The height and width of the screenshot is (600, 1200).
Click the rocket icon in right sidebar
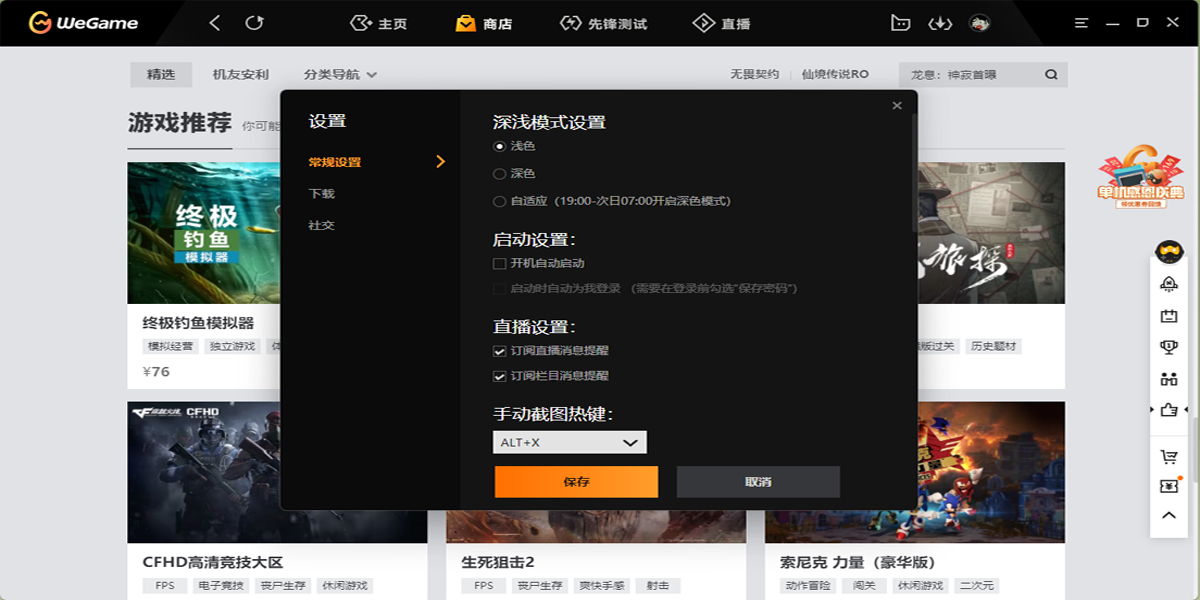tap(1169, 284)
